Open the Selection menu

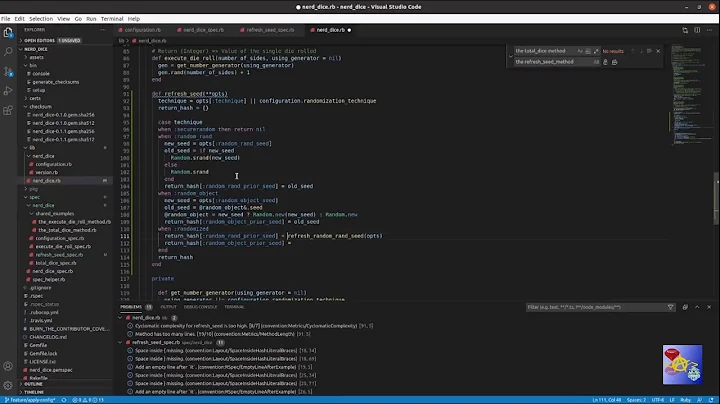click(x=41, y=19)
